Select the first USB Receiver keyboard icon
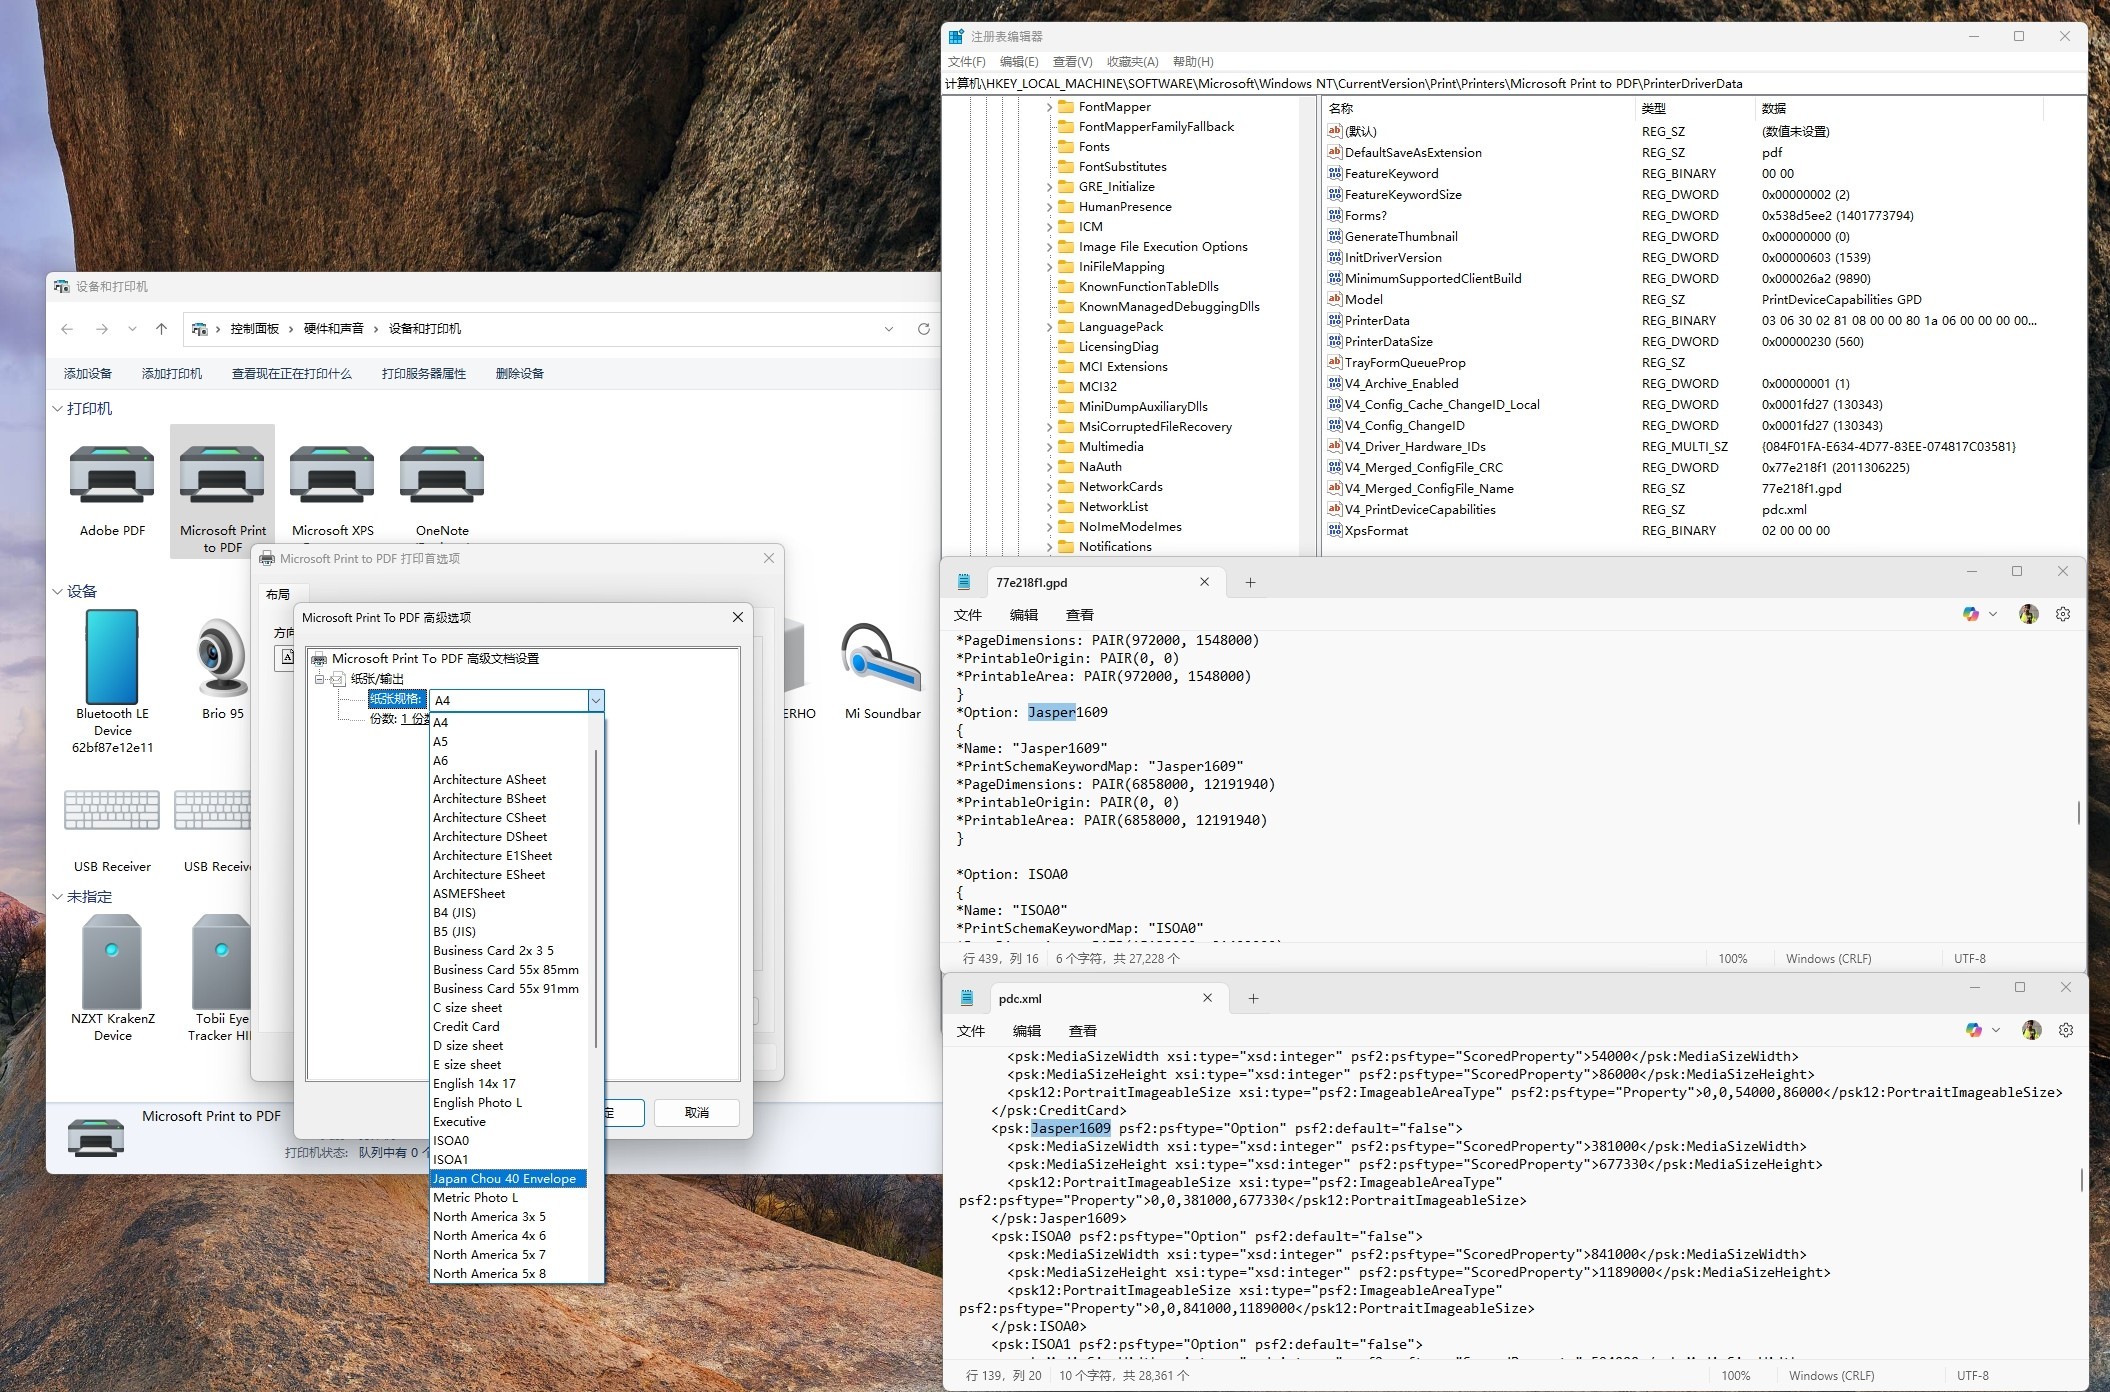Screen dimensions: 2110x1392 (x=112, y=810)
